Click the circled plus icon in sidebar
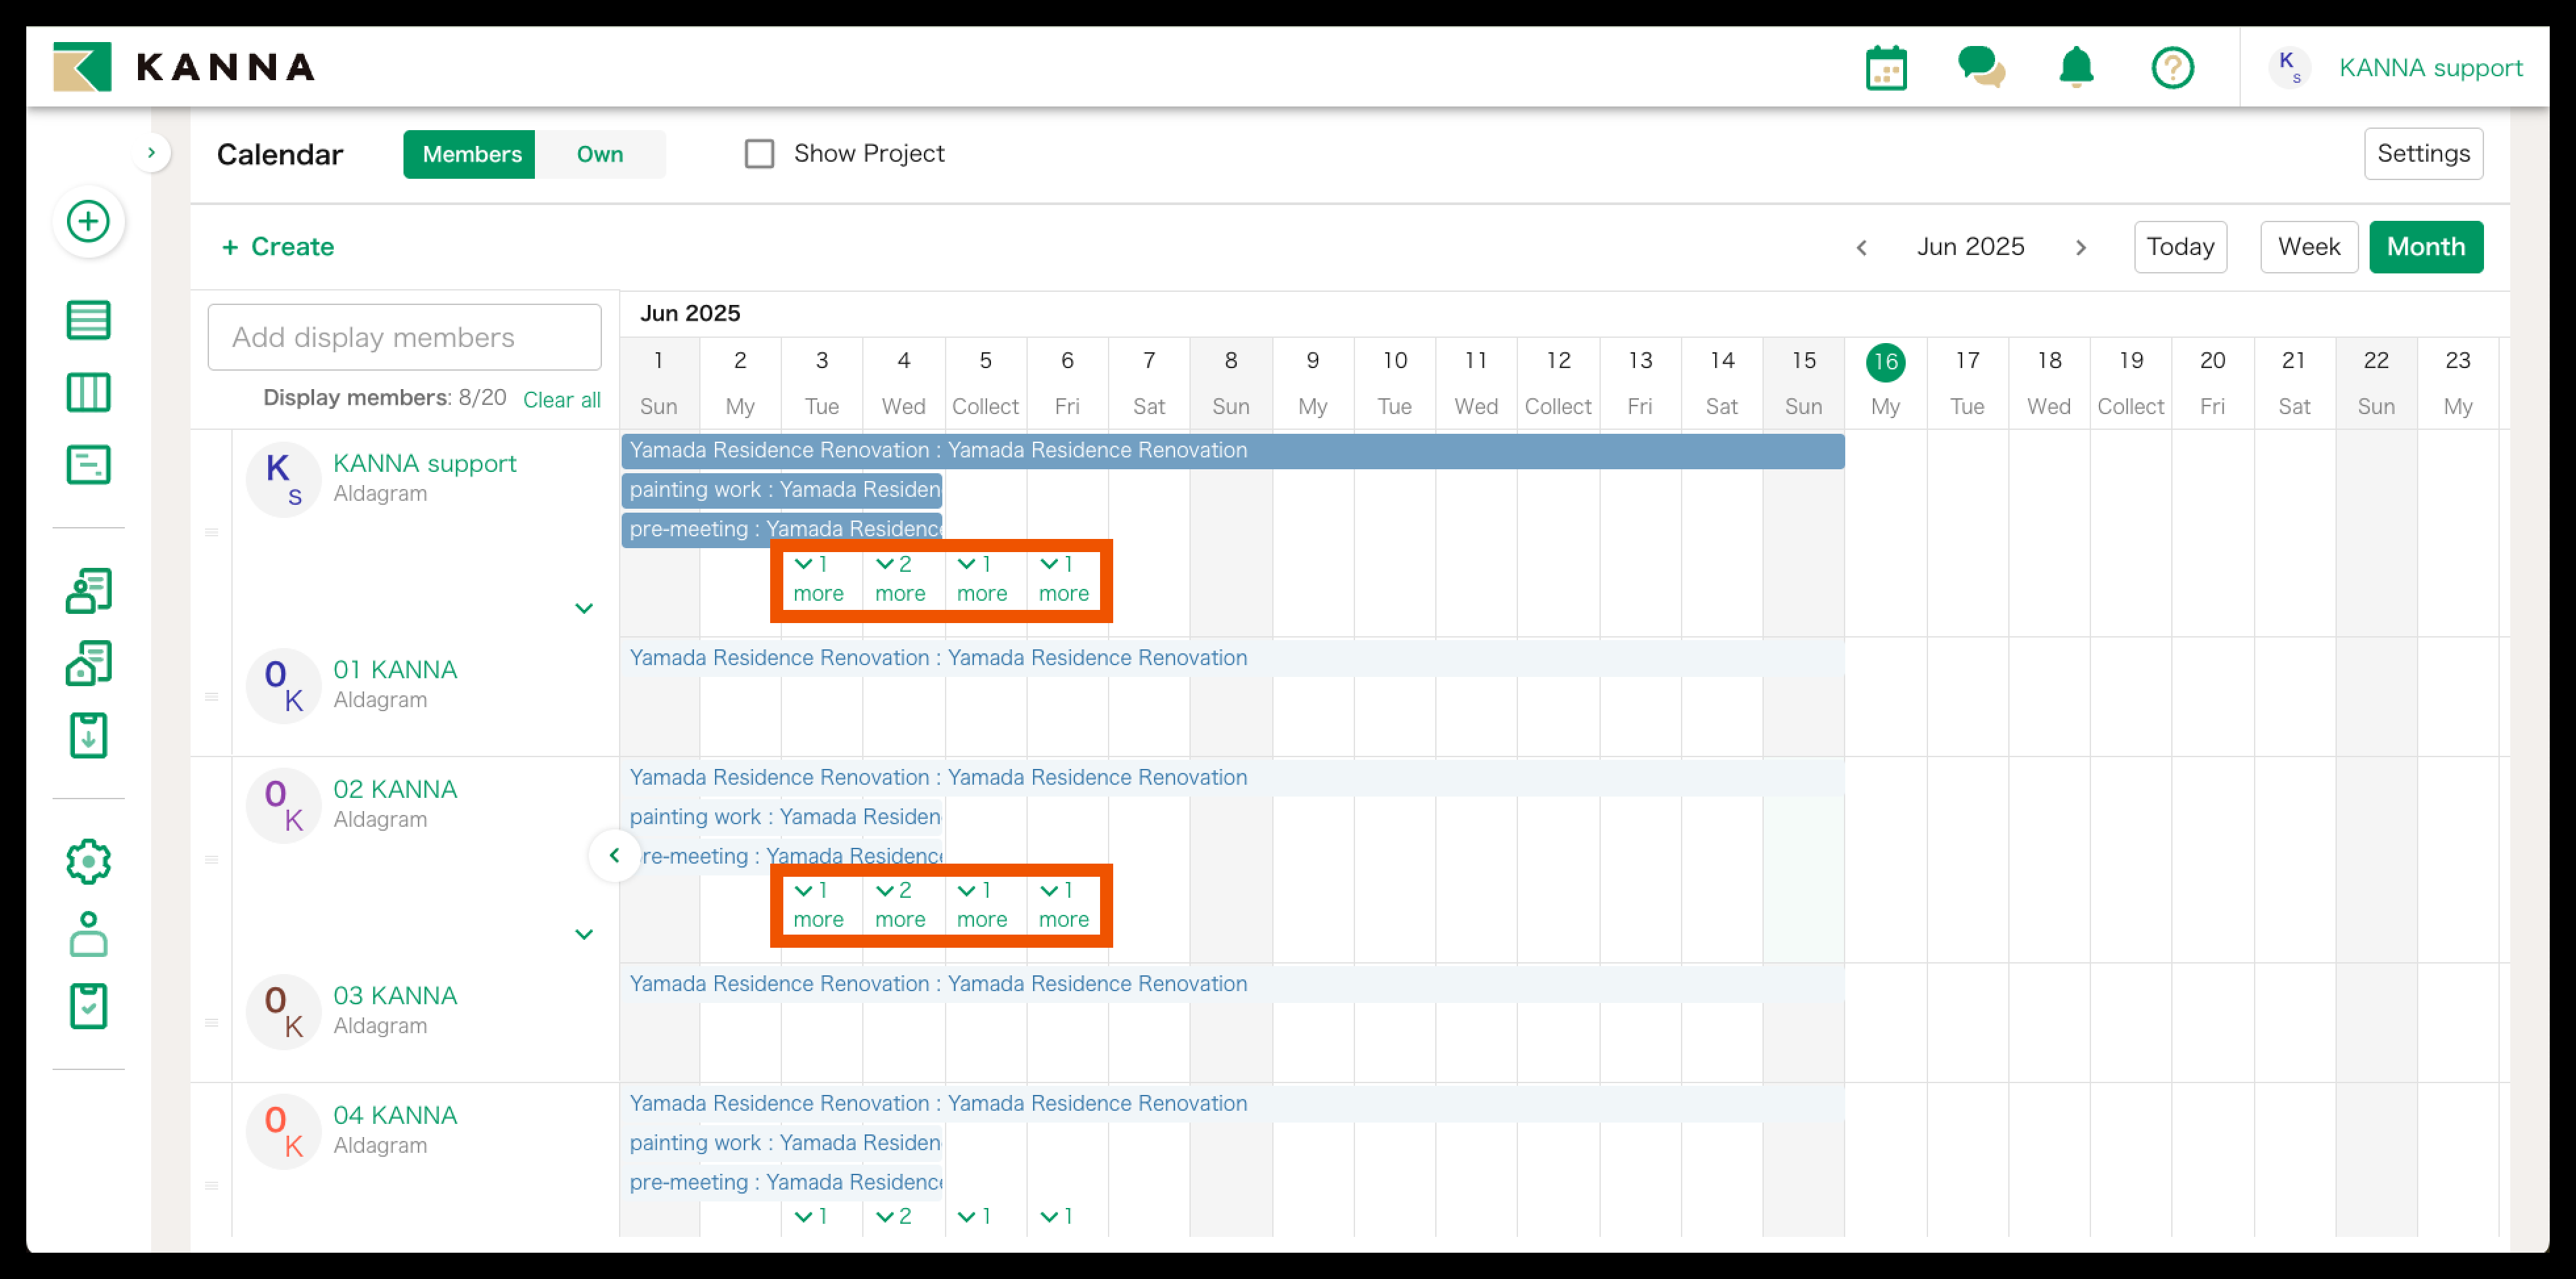Image resolution: width=2576 pixels, height=1279 pixels. [88, 221]
